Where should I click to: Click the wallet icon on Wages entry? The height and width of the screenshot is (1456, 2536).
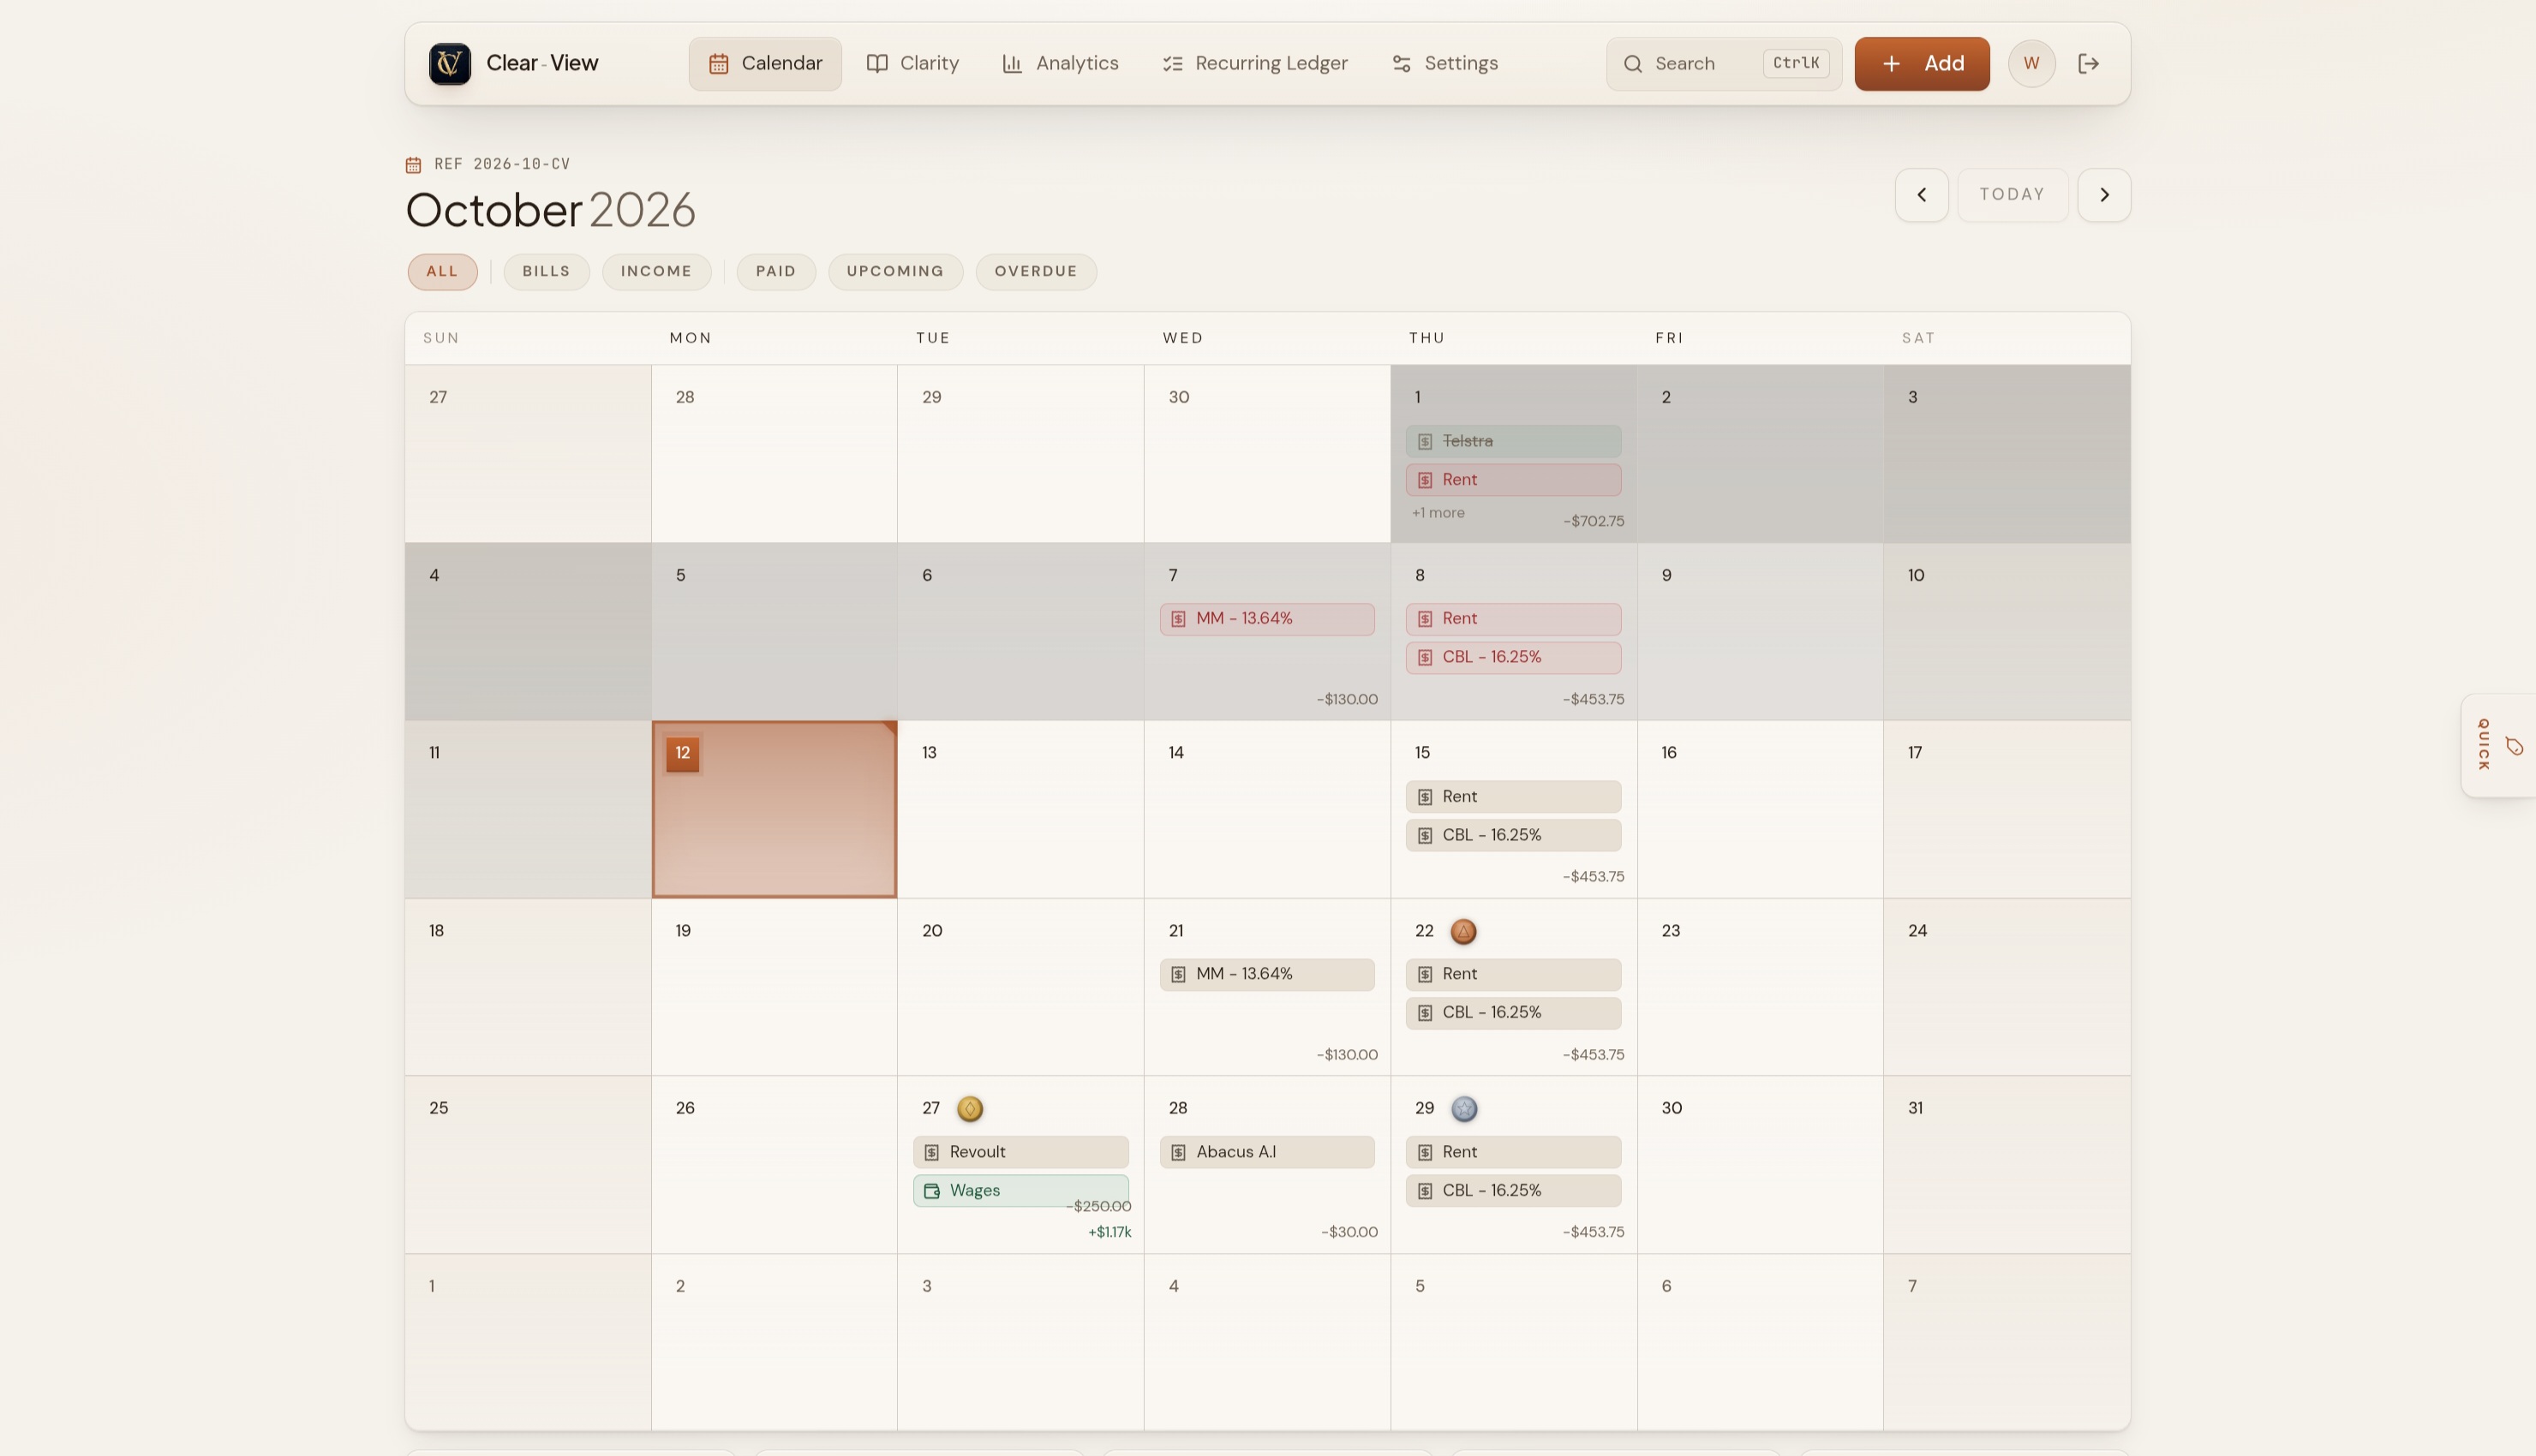click(x=932, y=1192)
